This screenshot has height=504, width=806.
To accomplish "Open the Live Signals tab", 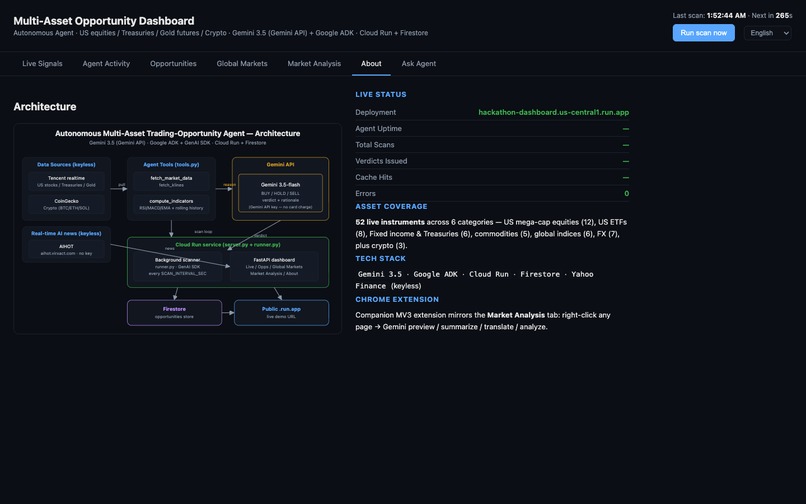I will [x=42, y=64].
